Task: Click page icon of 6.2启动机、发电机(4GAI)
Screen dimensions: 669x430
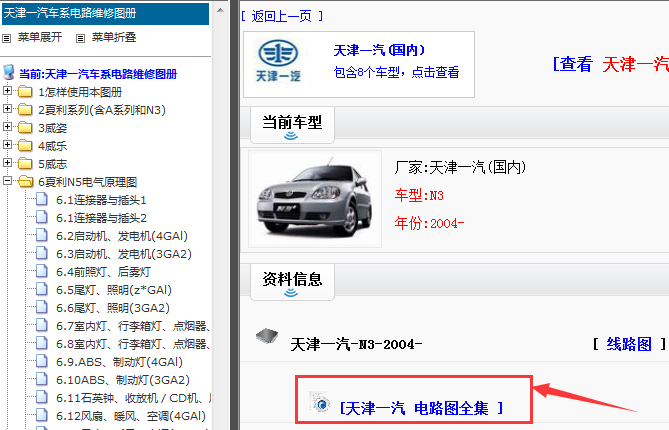Action: click(x=42, y=235)
